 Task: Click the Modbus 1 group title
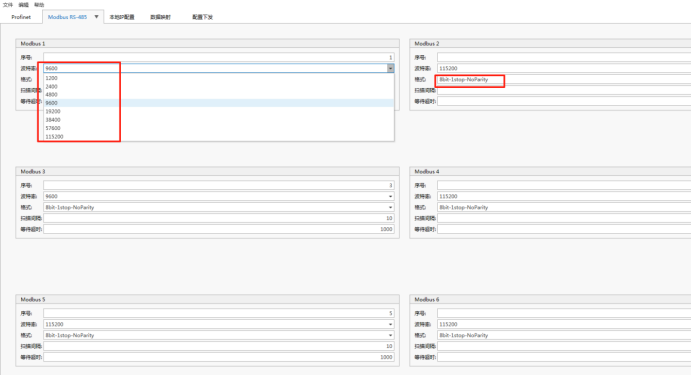[33, 44]
